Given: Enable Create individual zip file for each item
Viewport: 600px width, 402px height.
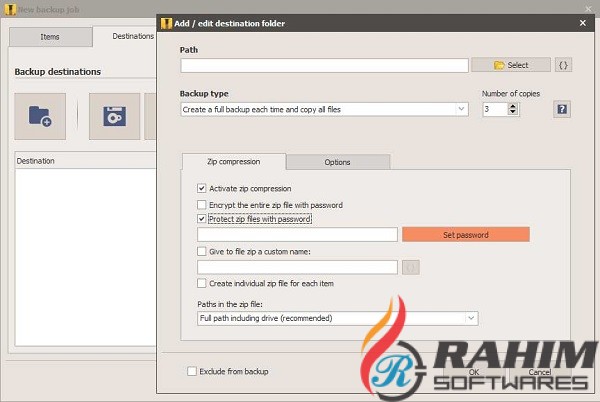Looking at the screenshot, I should point(202,283).
